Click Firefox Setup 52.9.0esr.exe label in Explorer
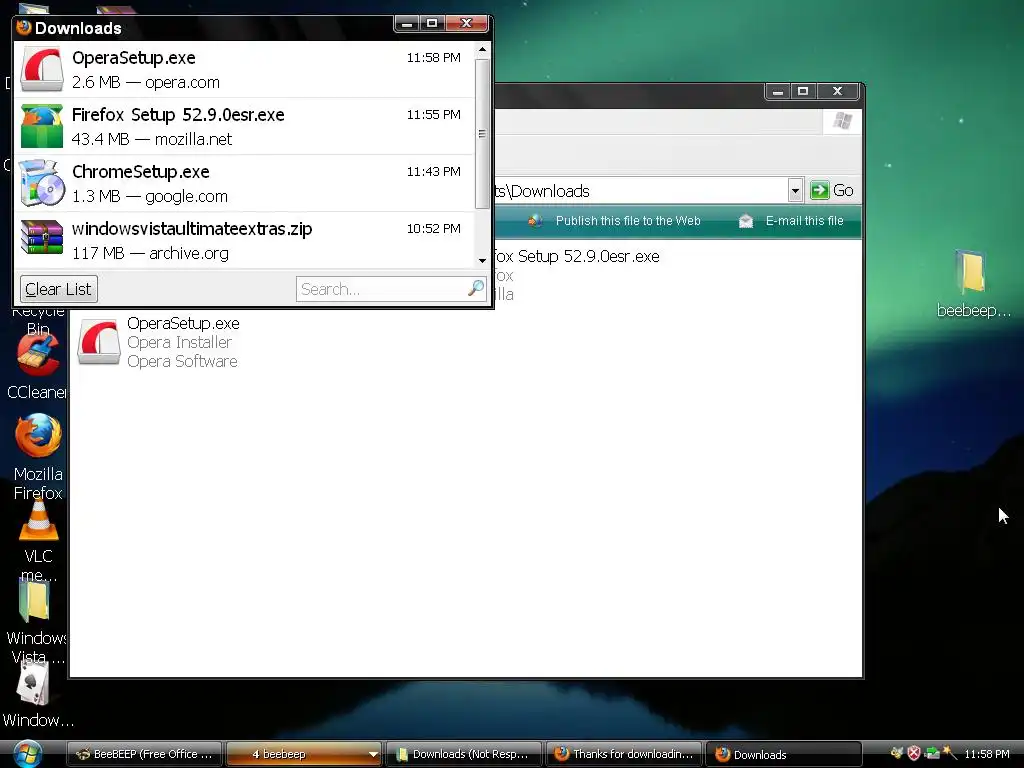1024x768 pixels. [575, 256]
